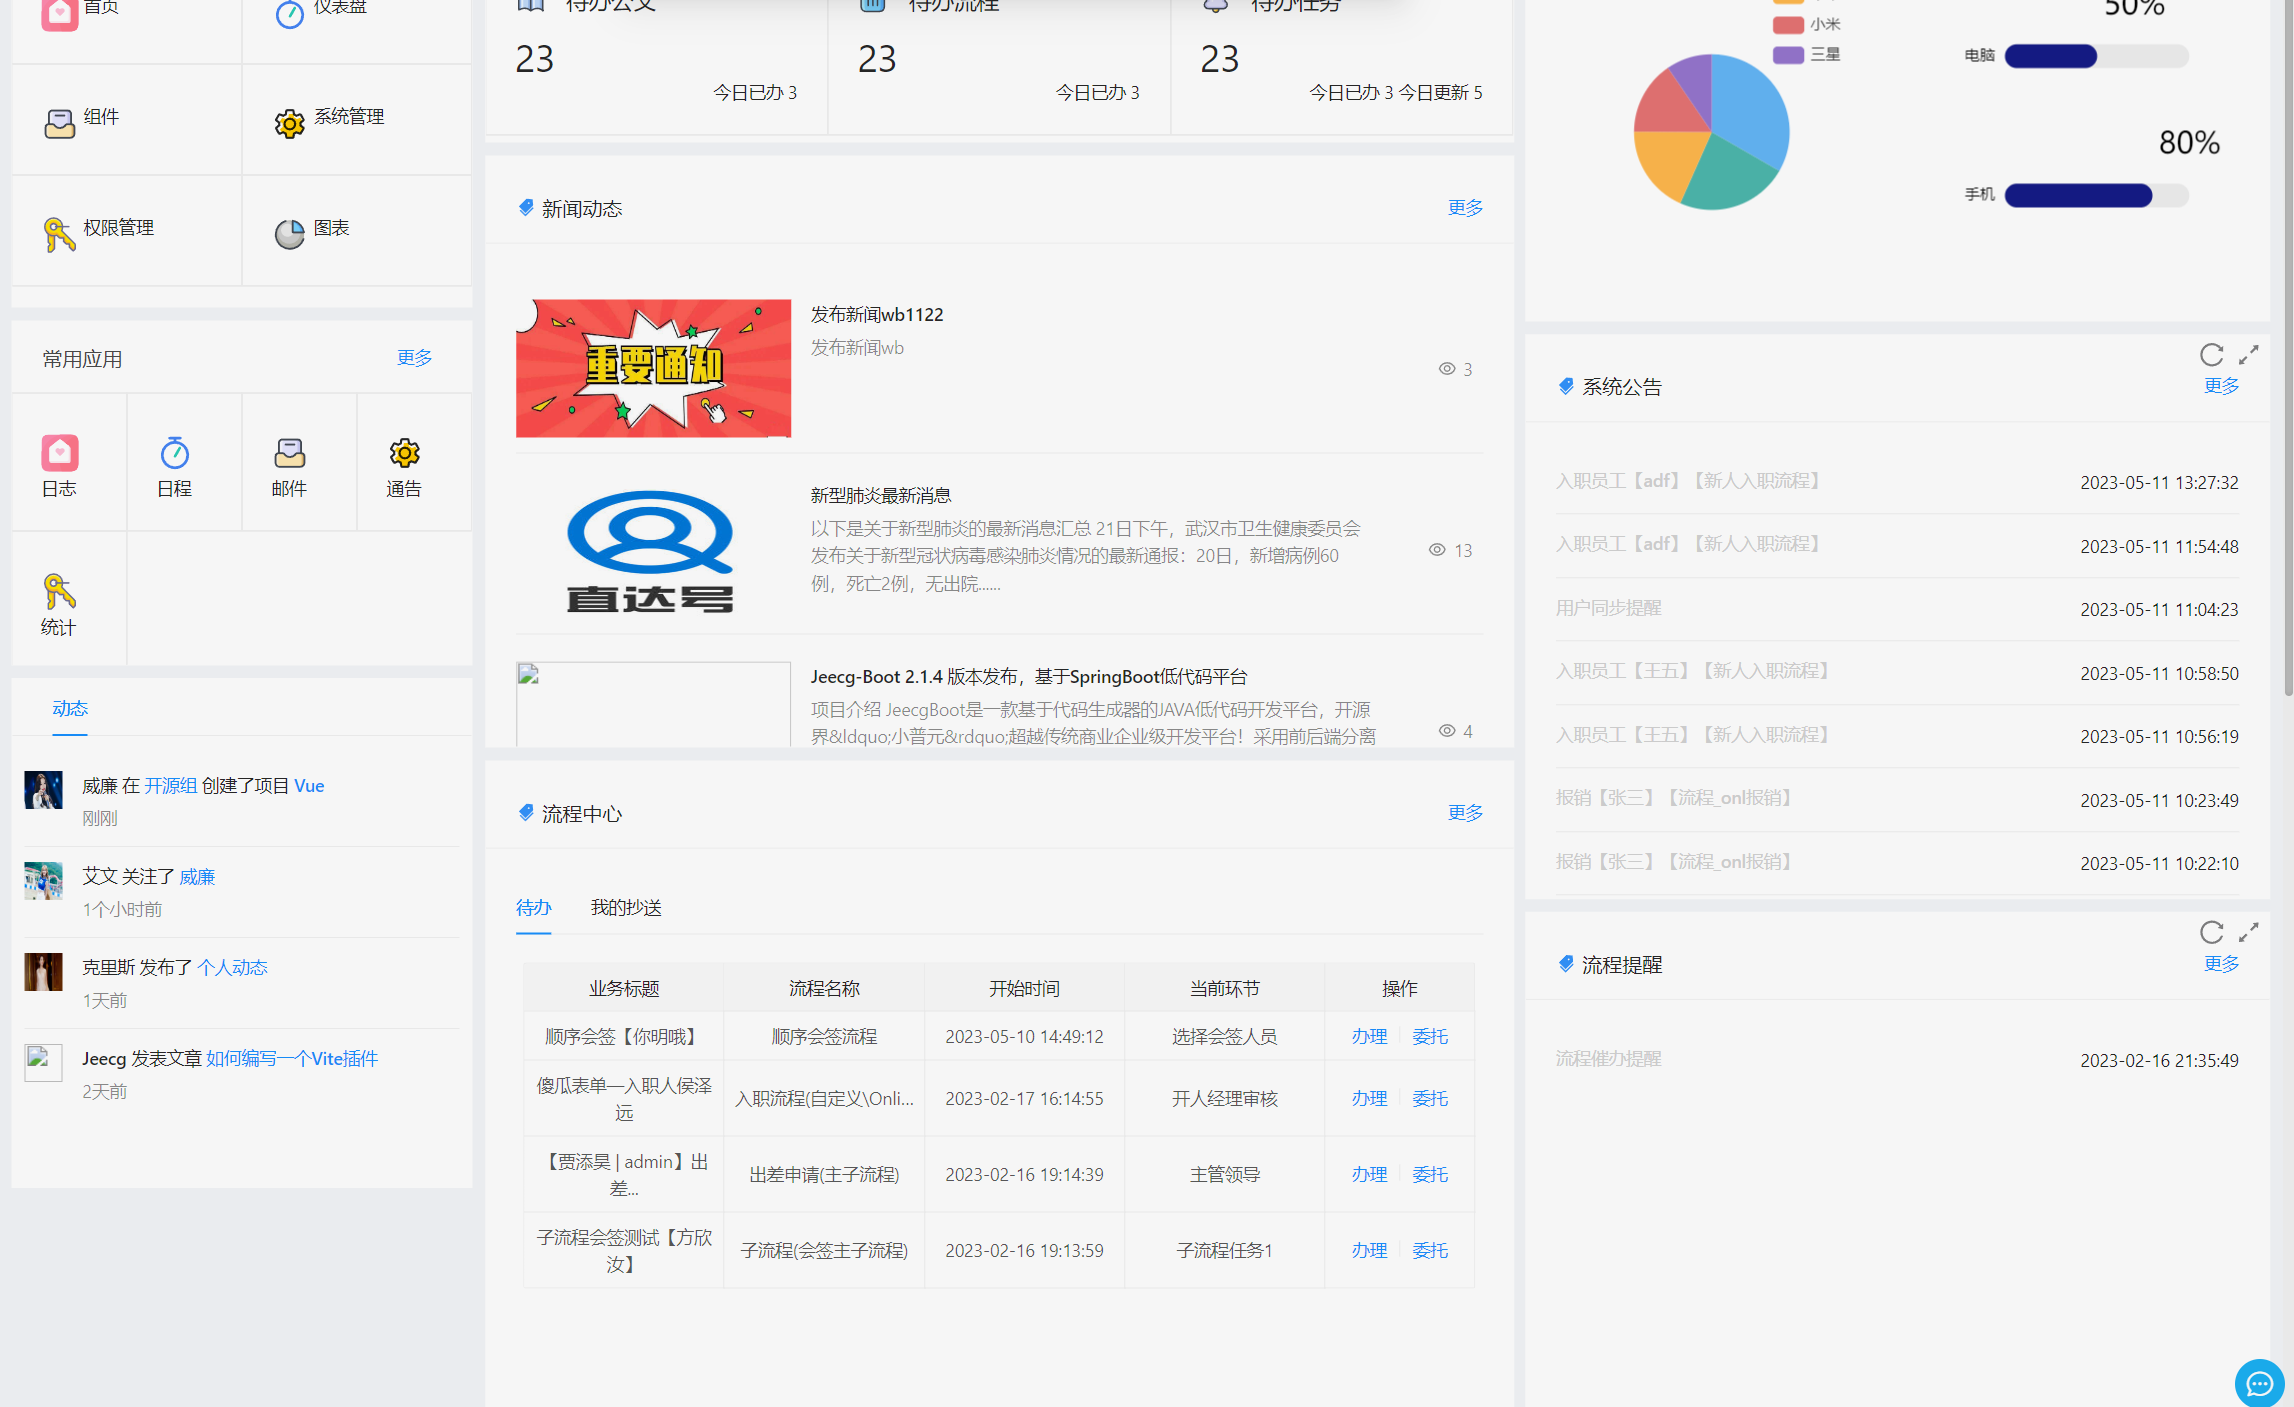Image resolution: width=2294 pixels, height=1407 pixels.
Task: Open the 统计 key app icon
Action: coord(59,591)
